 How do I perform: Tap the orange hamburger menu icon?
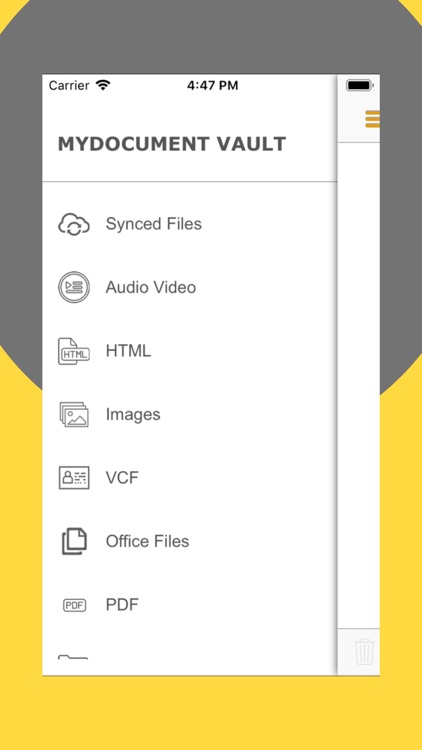coord(372,119)
